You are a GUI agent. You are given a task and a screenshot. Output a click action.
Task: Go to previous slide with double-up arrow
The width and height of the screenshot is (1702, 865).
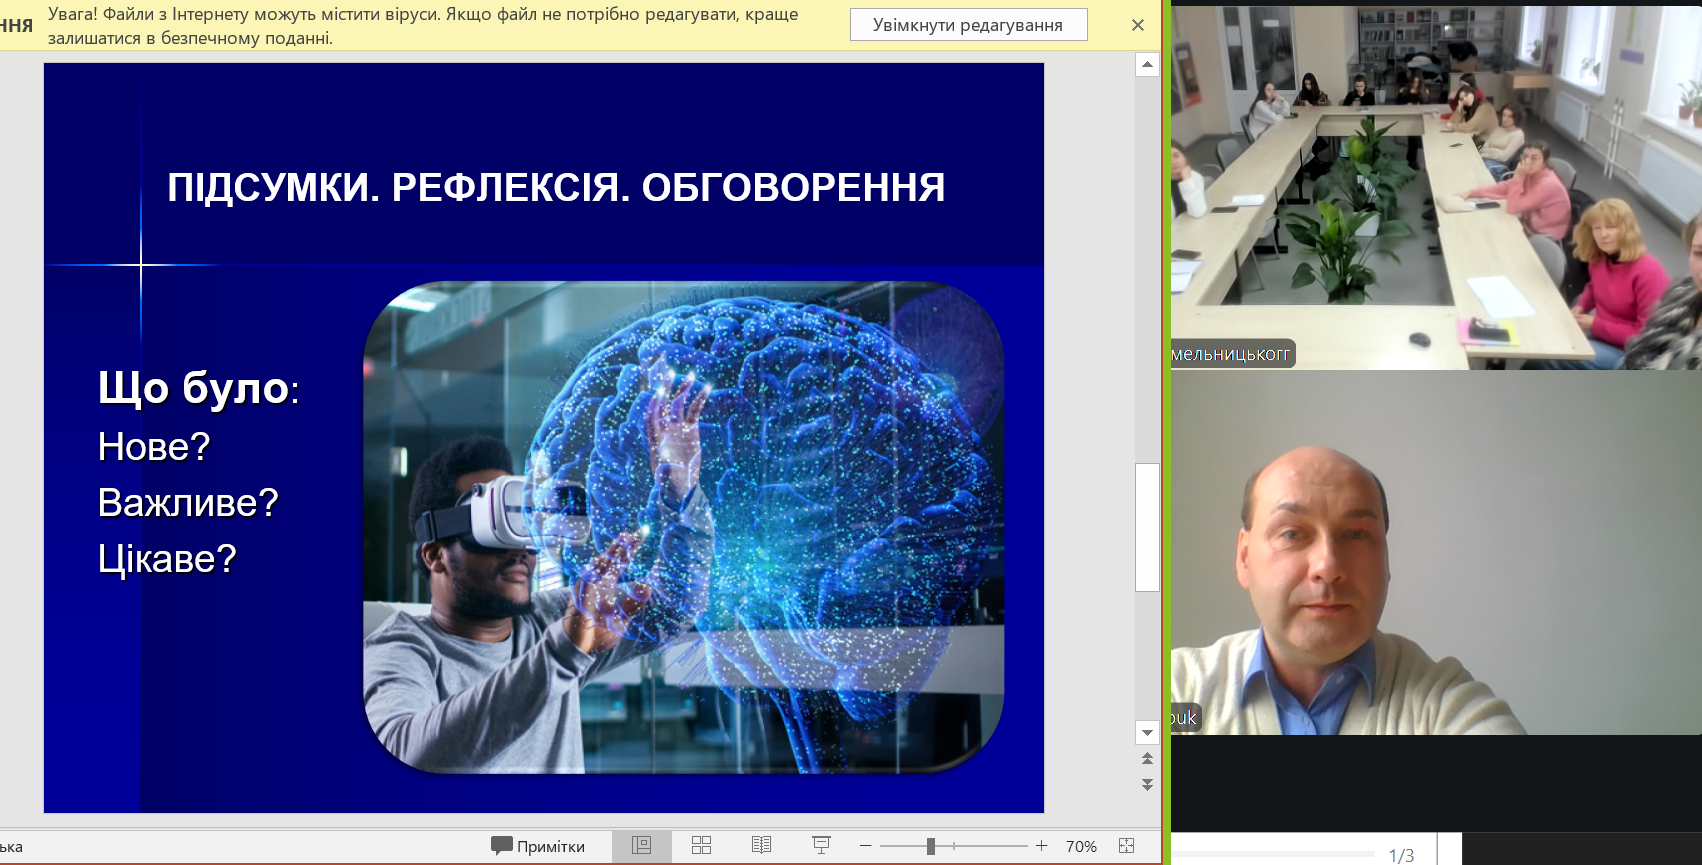click(1147, 759)
